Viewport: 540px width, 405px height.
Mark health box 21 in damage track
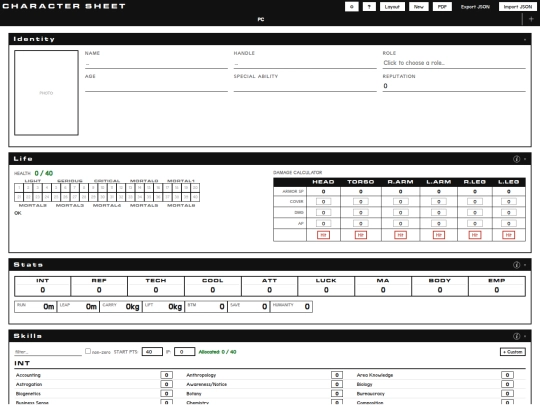click(x=19, y=197)
